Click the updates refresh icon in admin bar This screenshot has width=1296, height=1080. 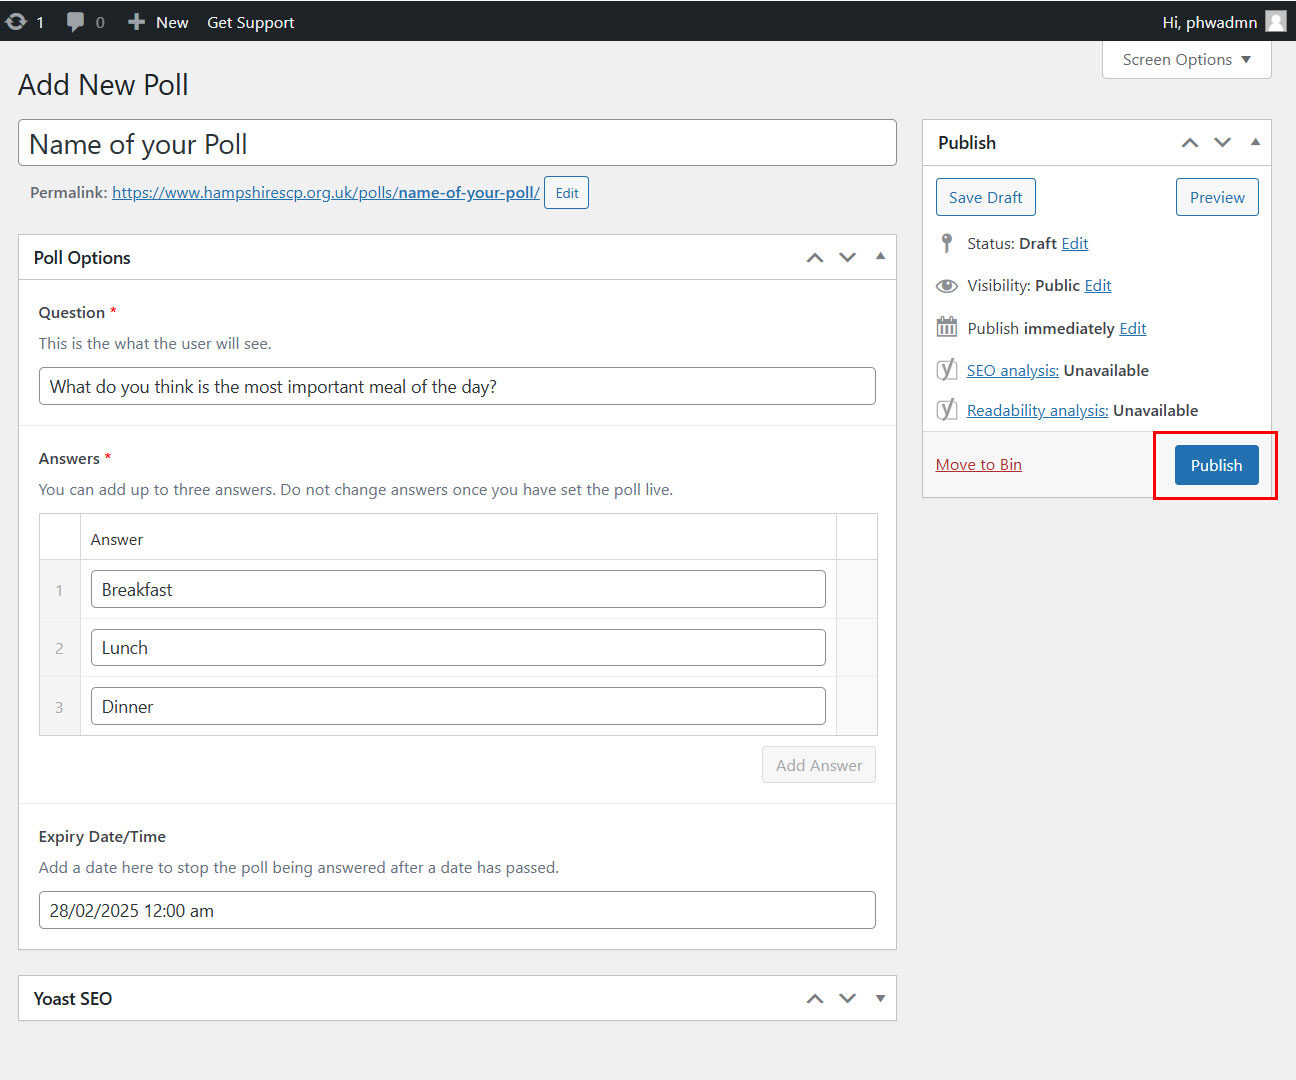(x=16, y=21)
